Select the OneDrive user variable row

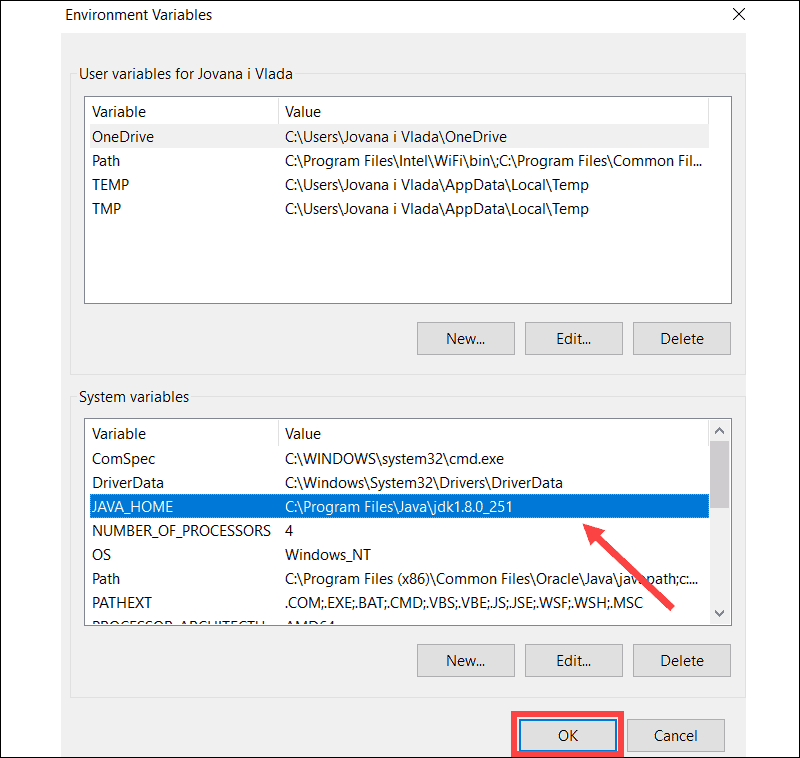tap(399, 136)
